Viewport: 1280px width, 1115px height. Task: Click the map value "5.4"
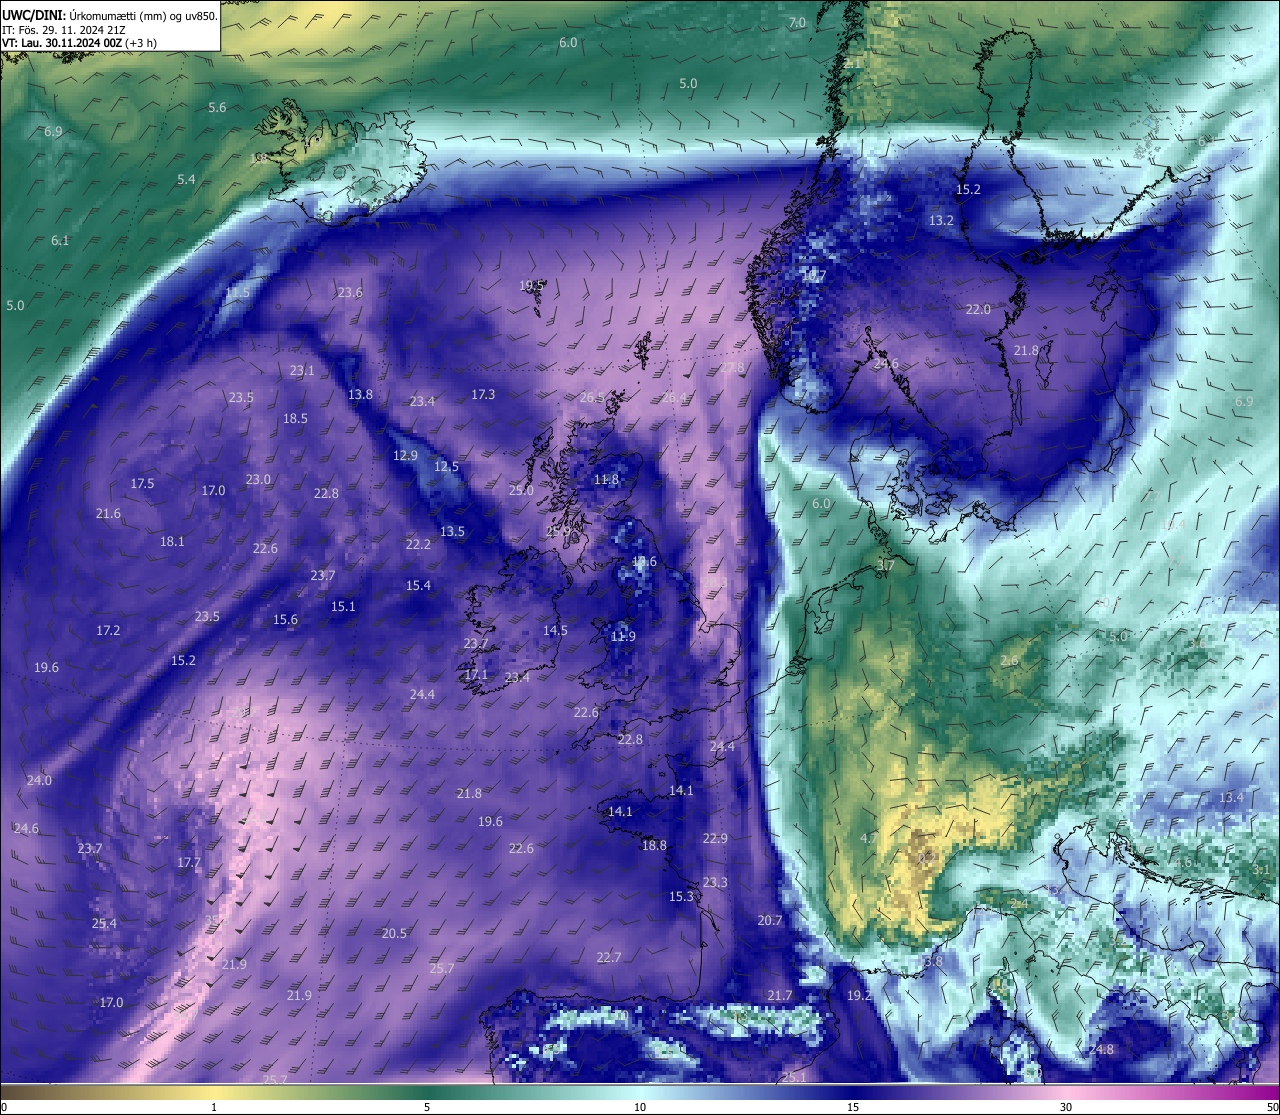(186, 179)
